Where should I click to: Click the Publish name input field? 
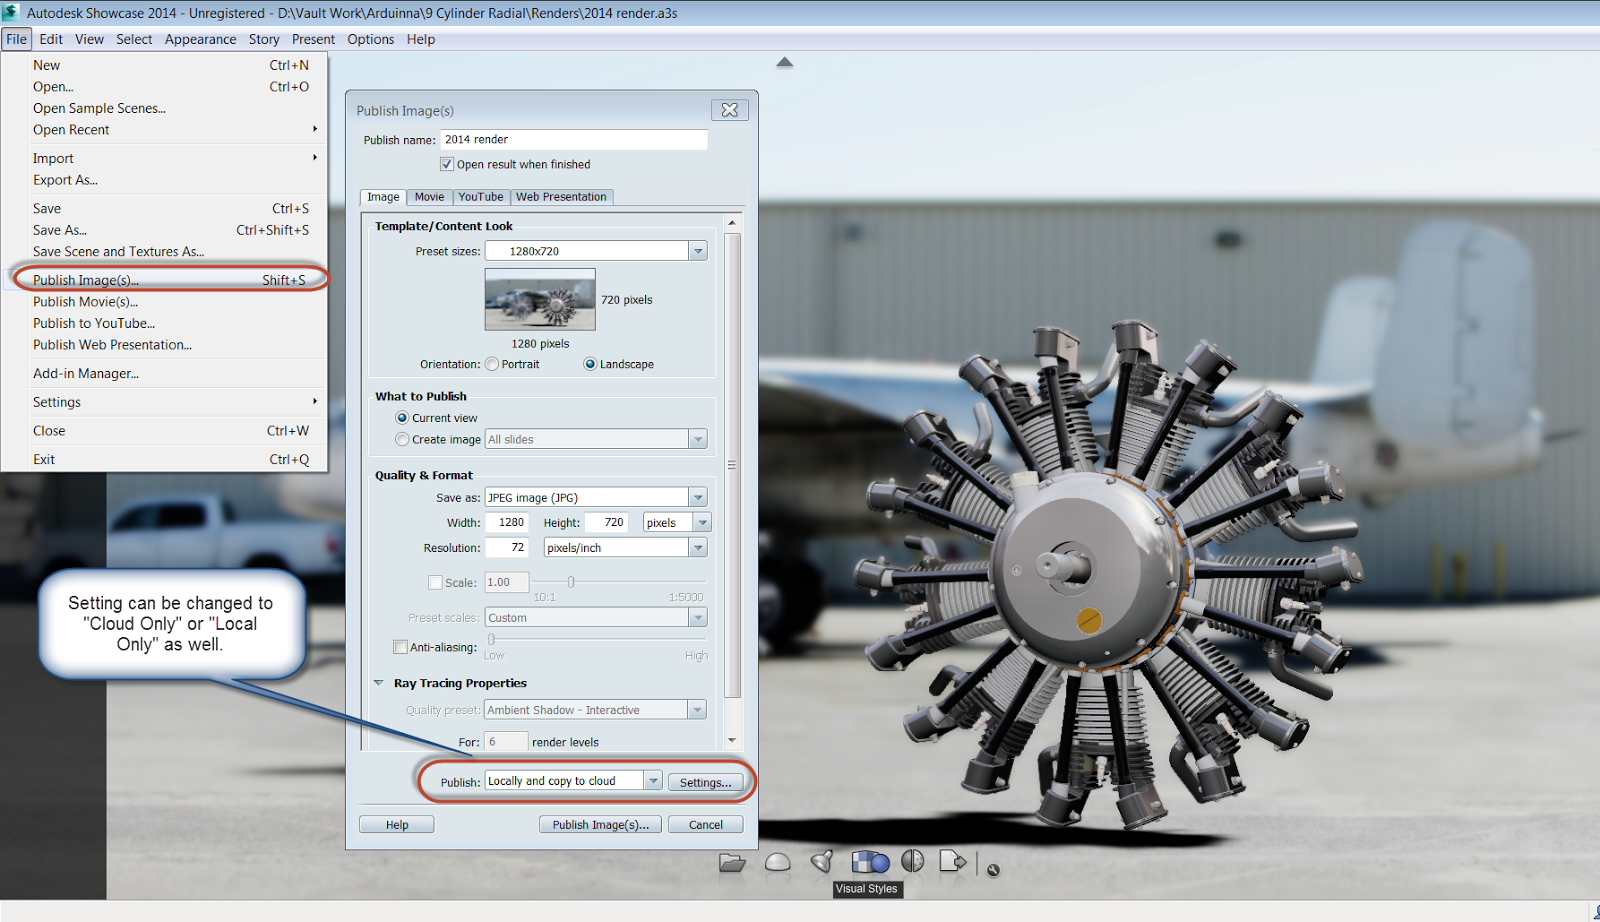(x=574, y=140)
